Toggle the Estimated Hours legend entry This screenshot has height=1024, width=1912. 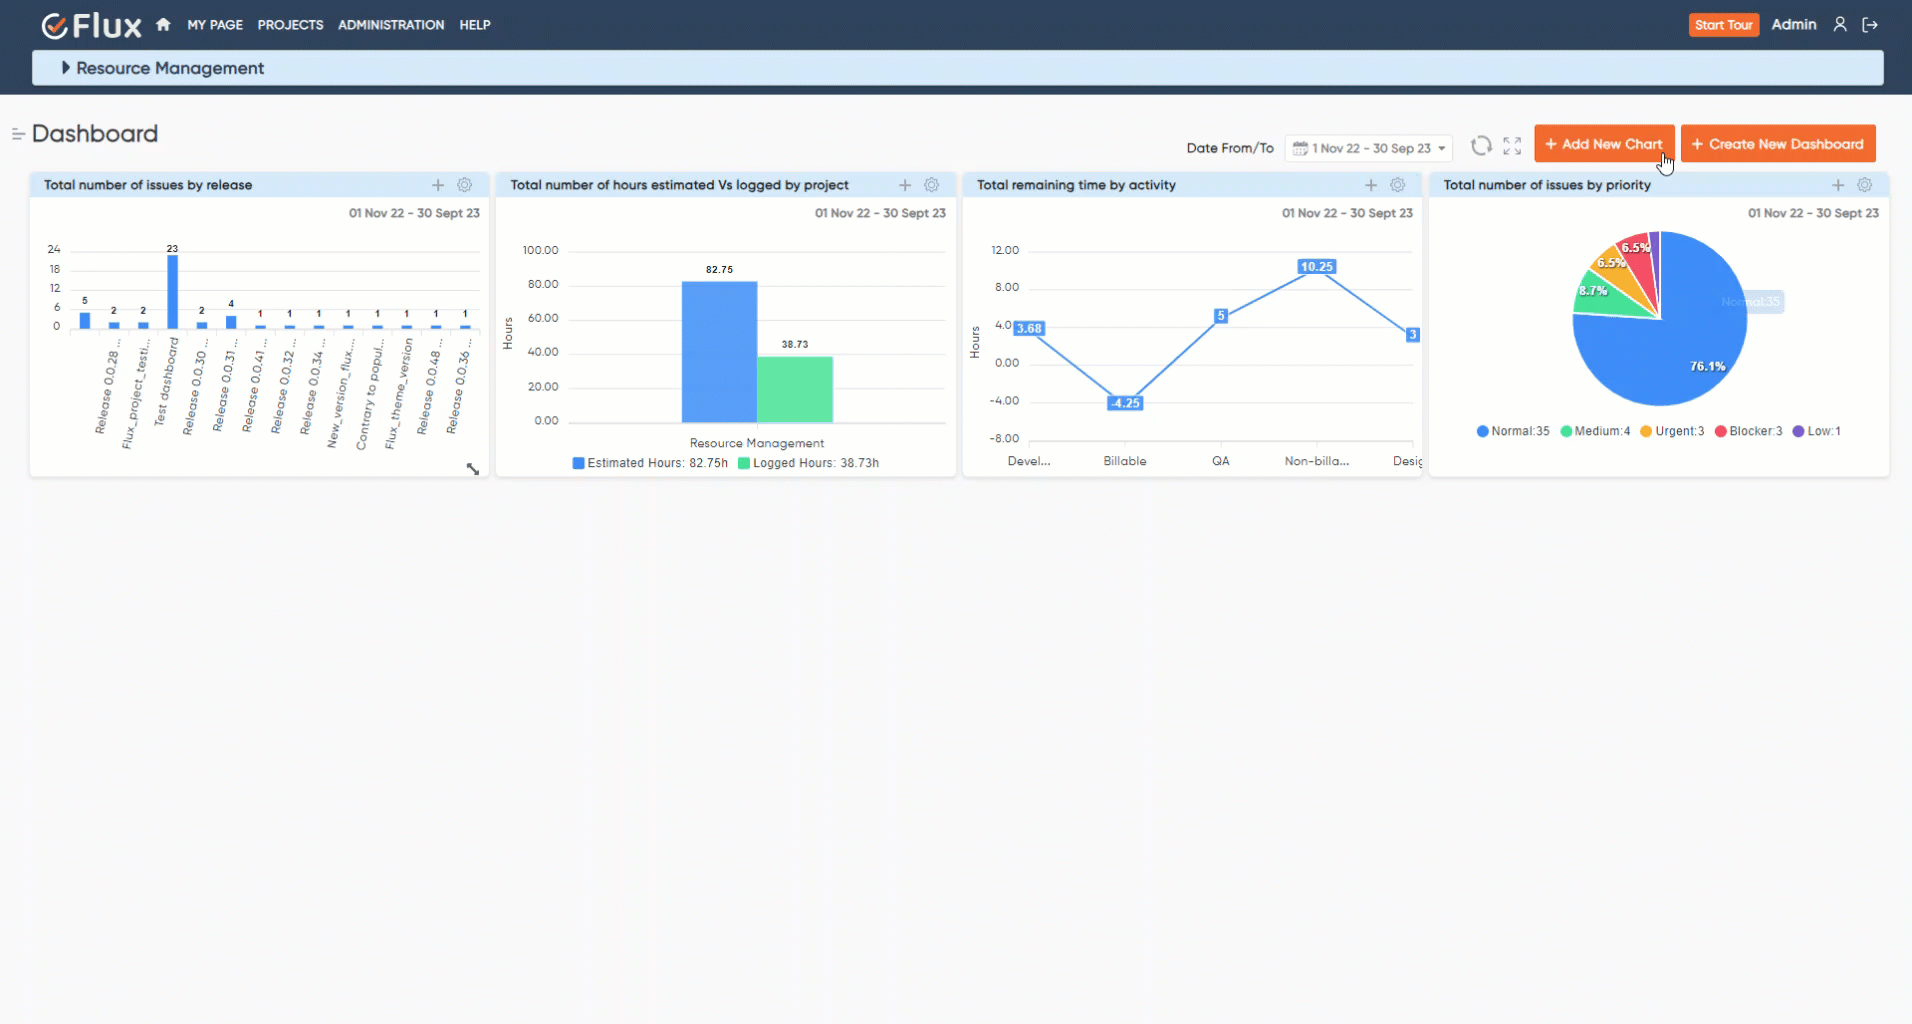coord(648,463)
